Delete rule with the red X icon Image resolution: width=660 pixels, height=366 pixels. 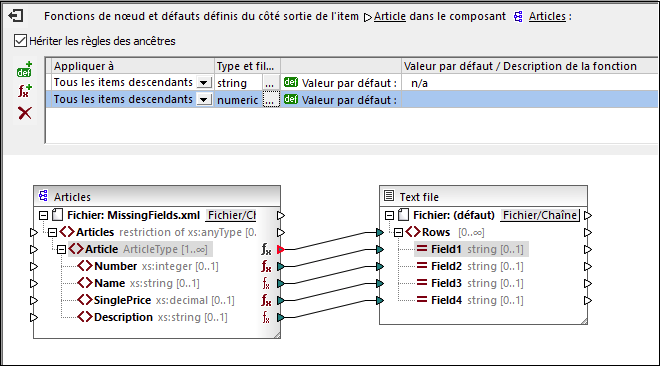[25, 113]
